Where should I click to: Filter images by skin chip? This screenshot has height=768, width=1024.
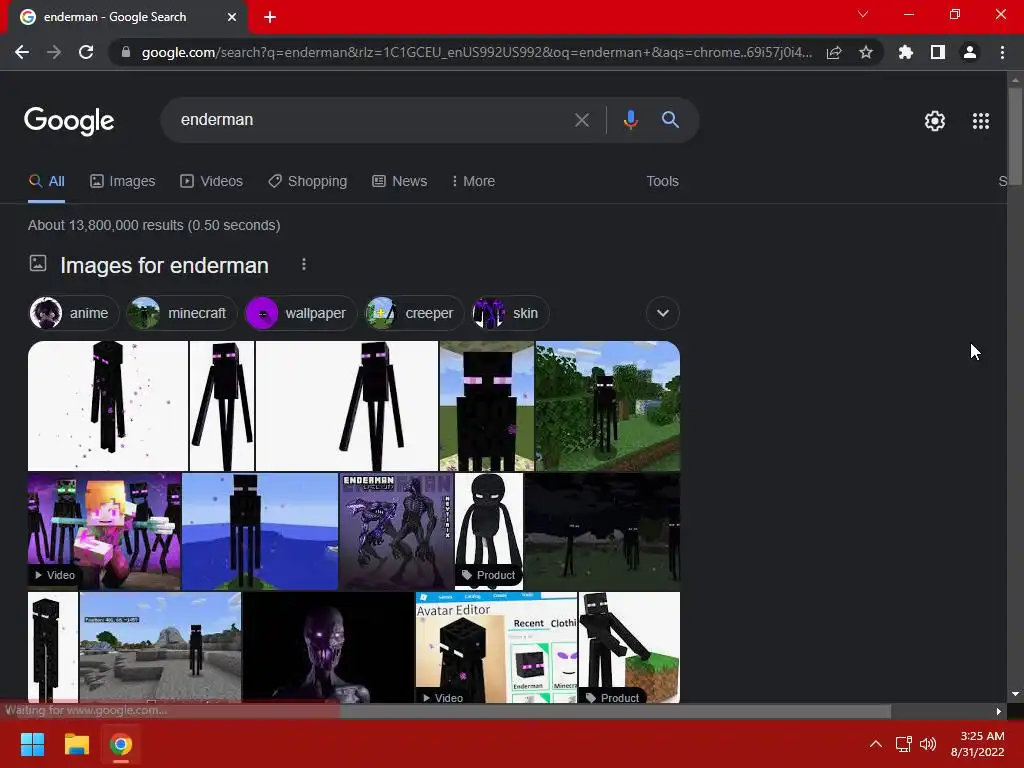pos(509,313)
